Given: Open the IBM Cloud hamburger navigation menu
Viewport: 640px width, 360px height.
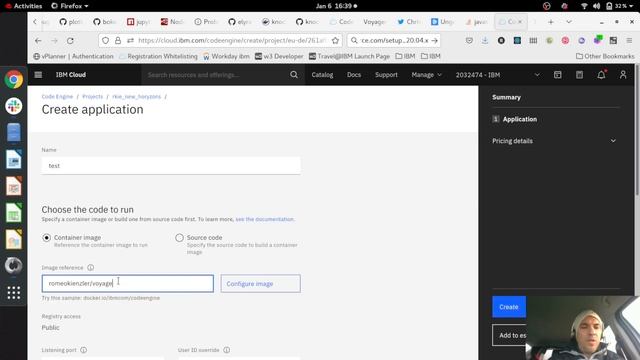Looking at the screenshot, I should (x=38, y=75).
